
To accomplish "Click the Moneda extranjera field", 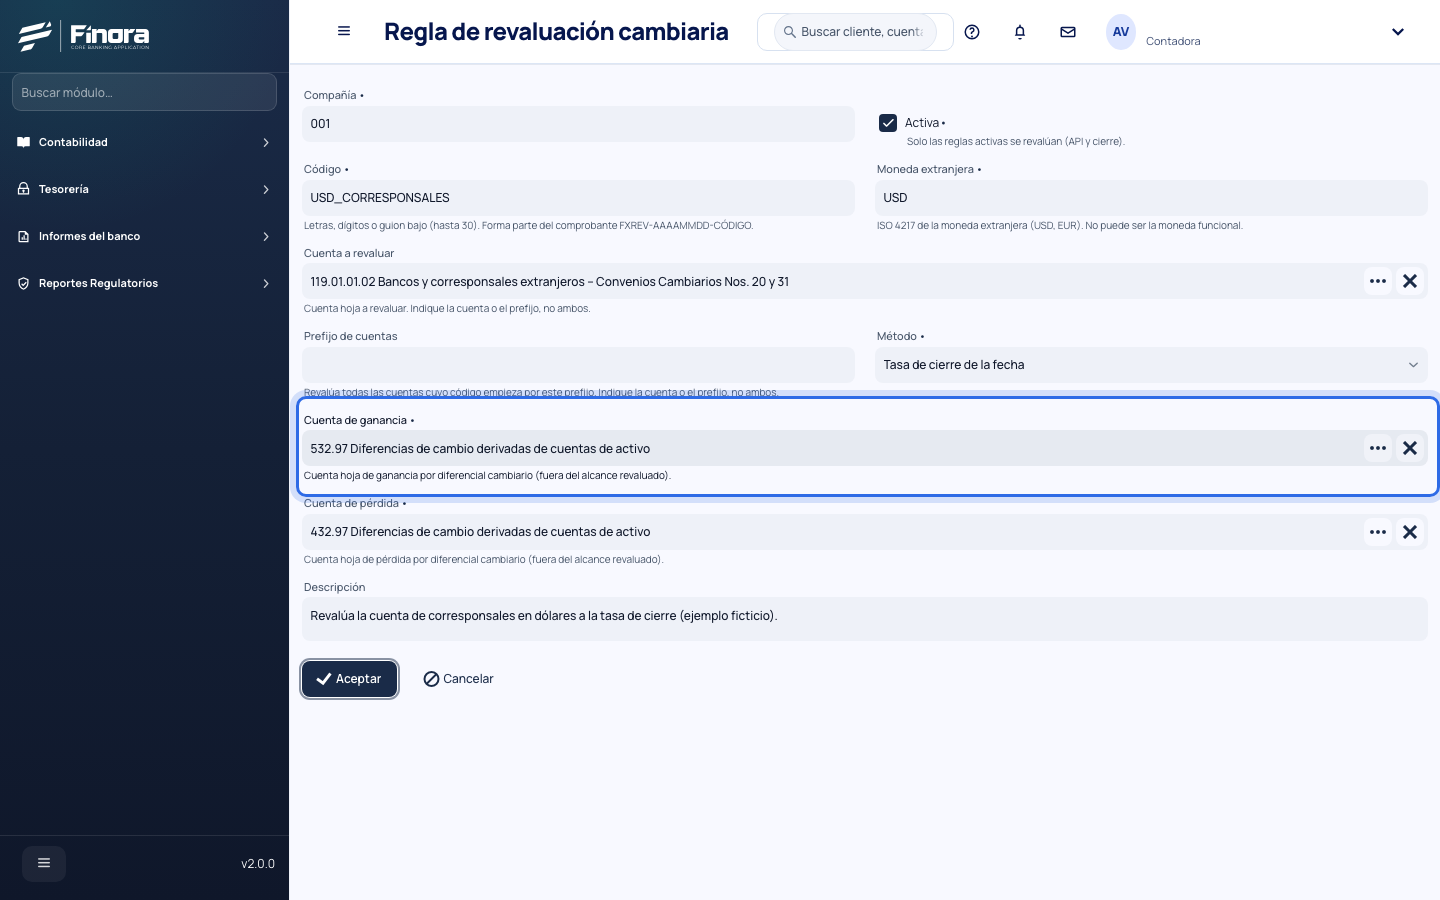I will click(x=1151, y=198).
